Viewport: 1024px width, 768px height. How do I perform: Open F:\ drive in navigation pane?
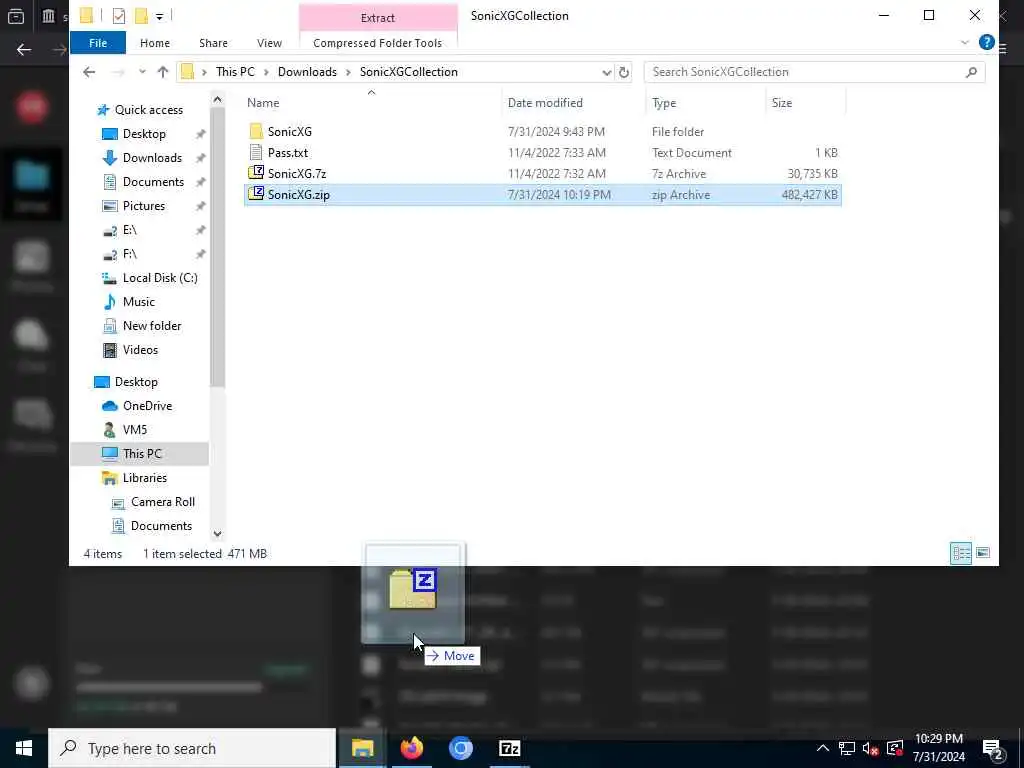point(129,253)
